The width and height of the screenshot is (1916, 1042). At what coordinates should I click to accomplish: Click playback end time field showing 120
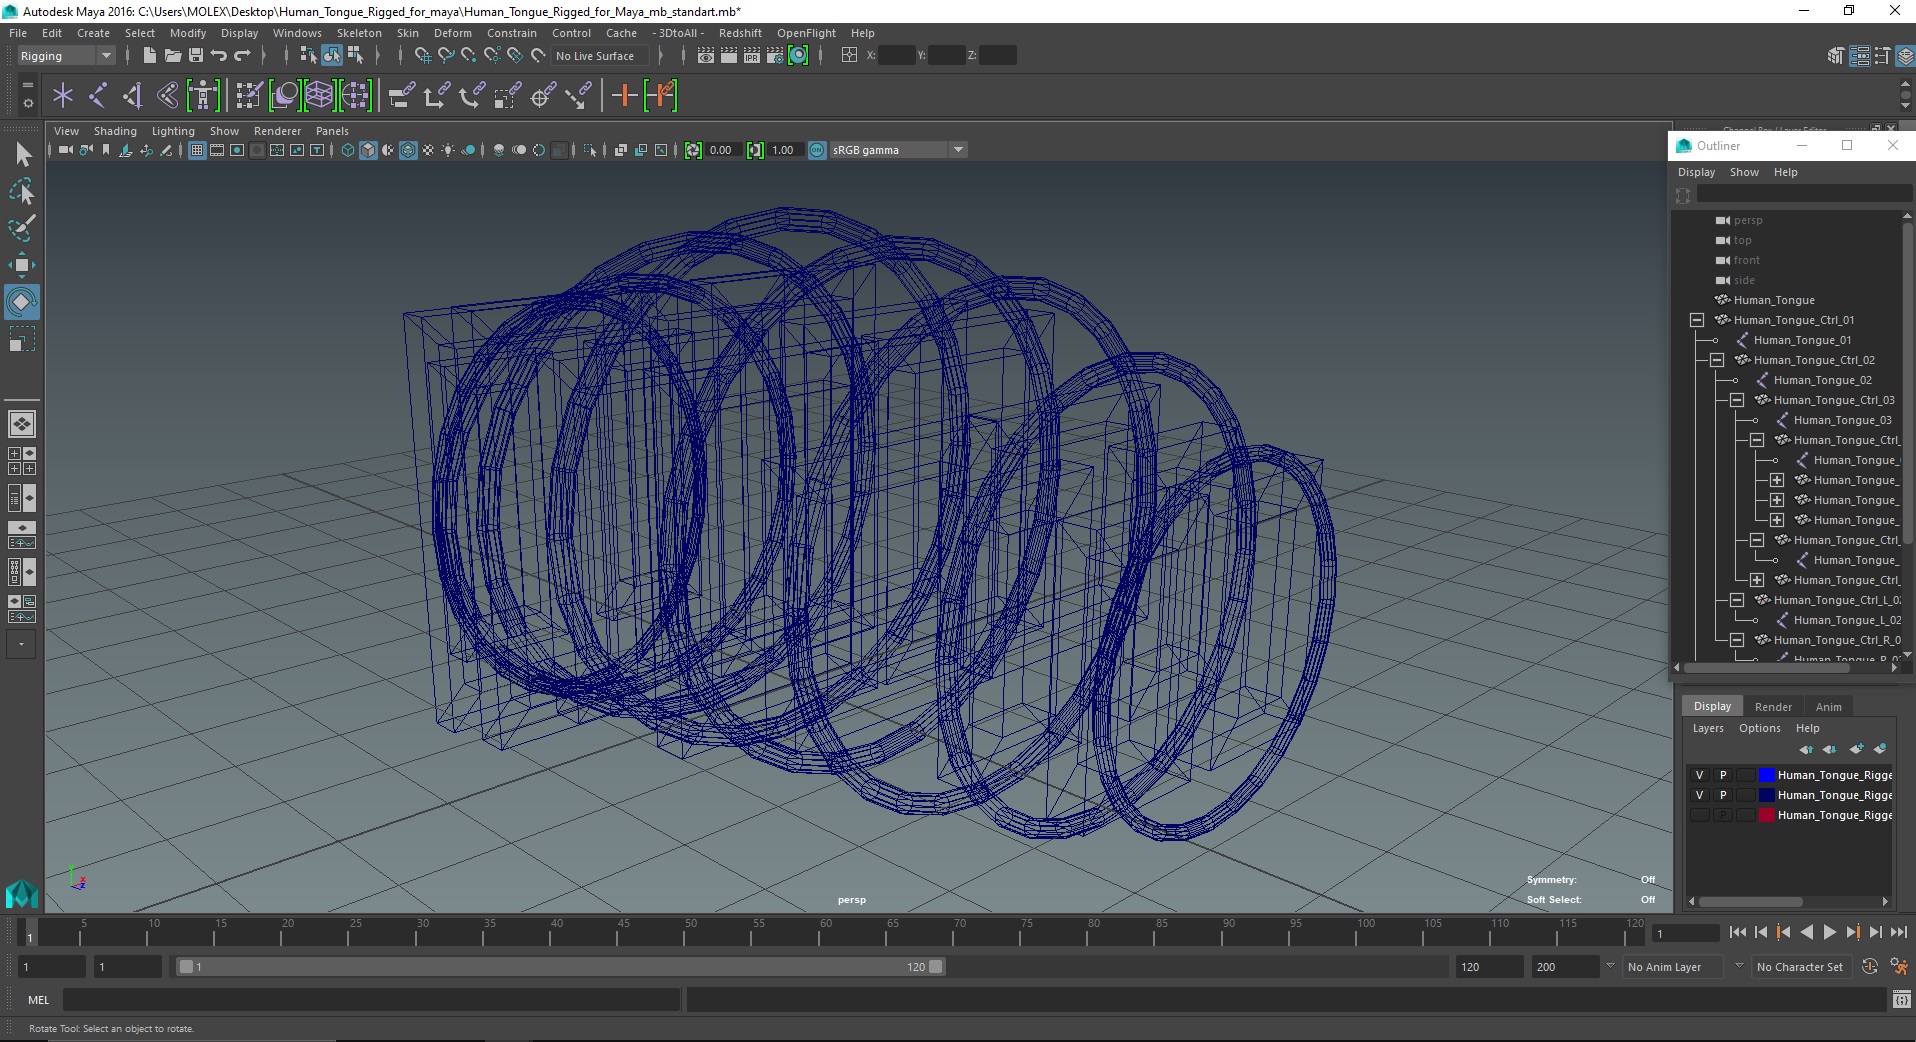click(1488, 967)
